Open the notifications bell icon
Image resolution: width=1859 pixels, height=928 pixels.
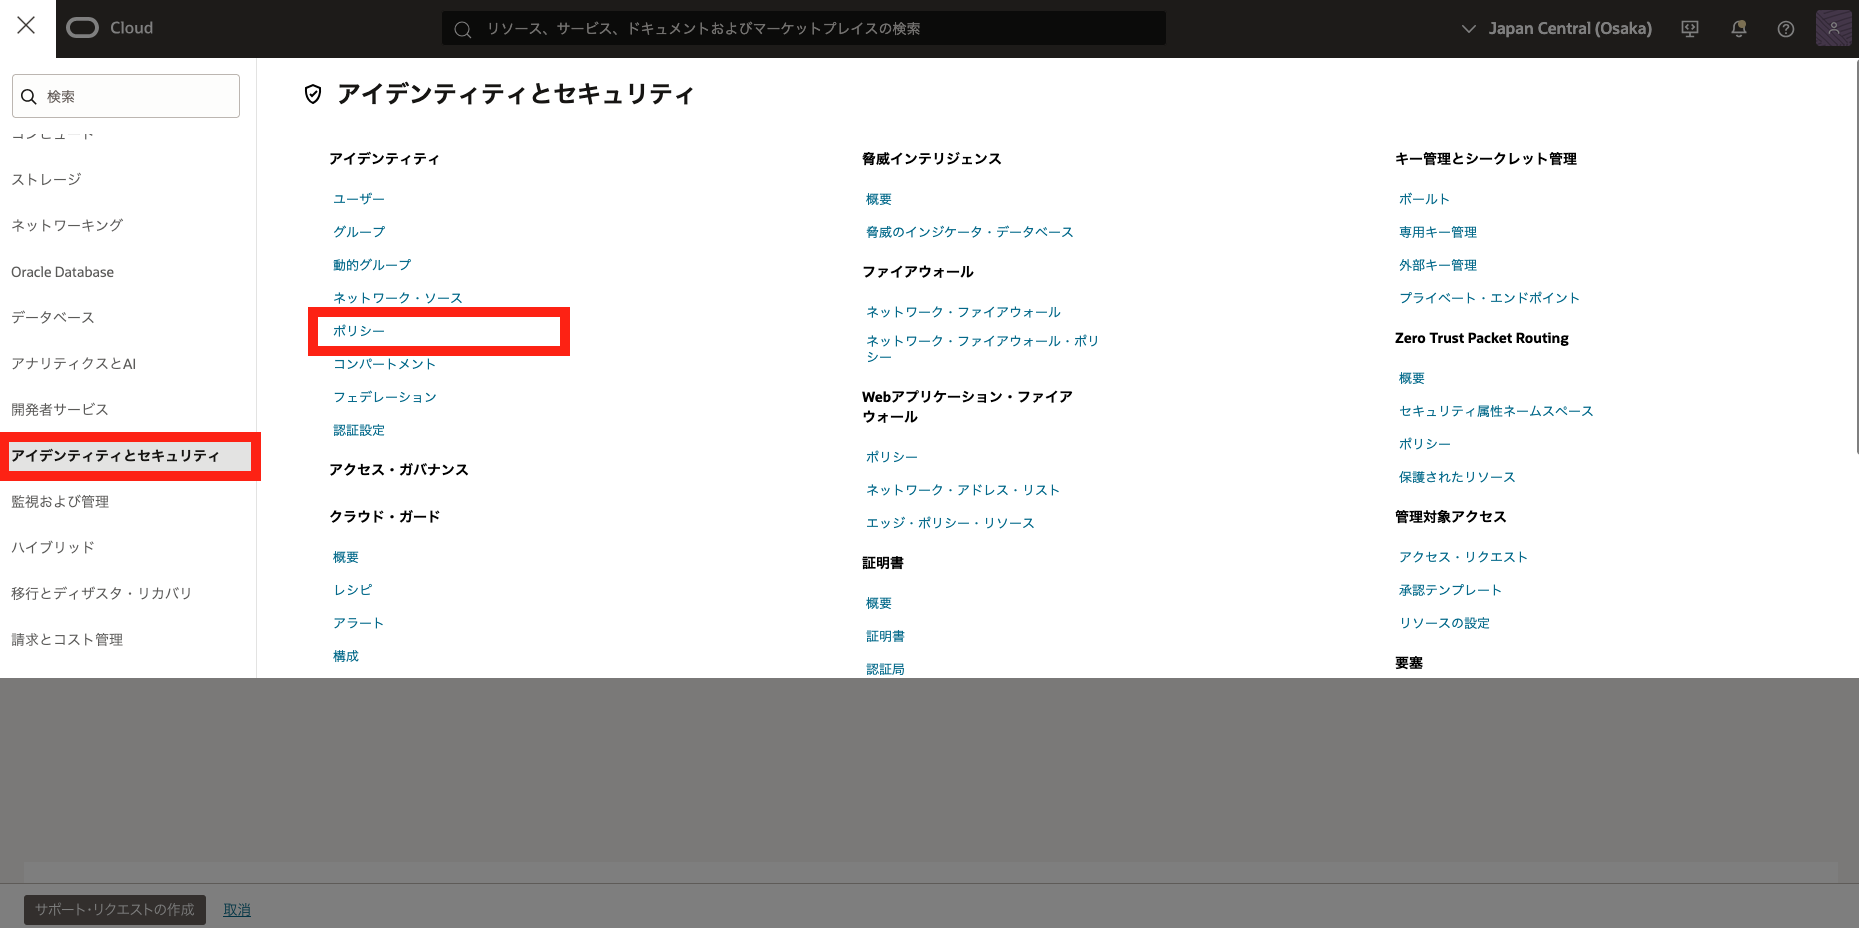coord(1738,29)
